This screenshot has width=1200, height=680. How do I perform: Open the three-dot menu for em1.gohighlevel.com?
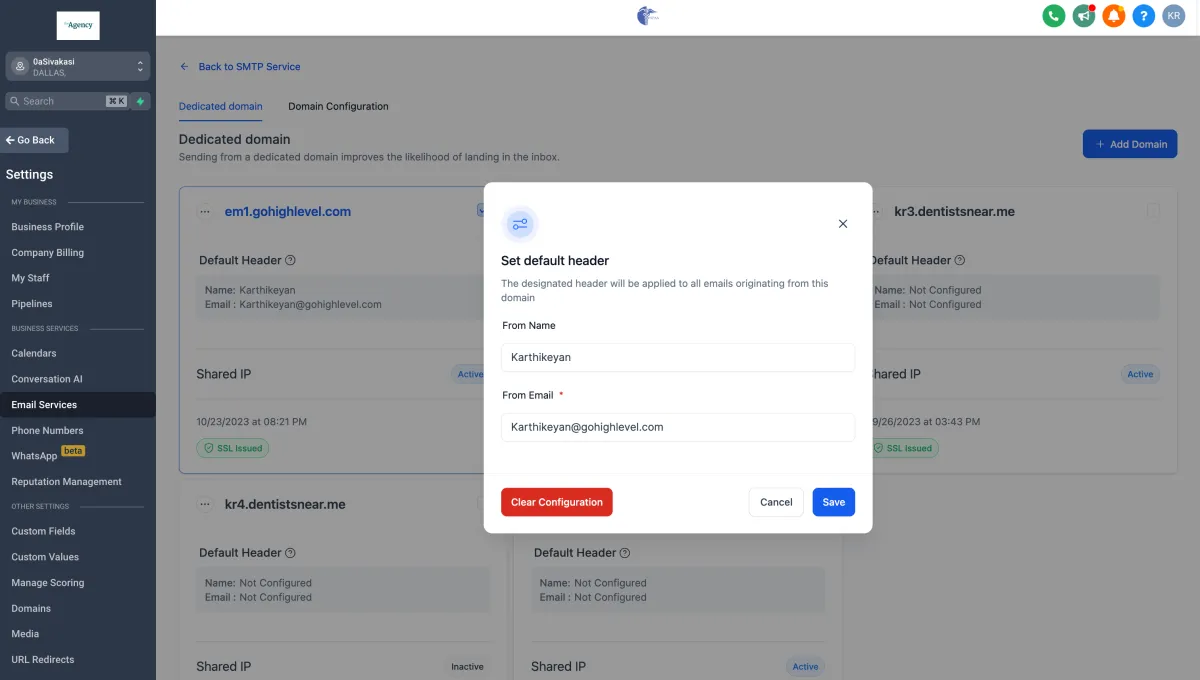[x=205, y=212]
